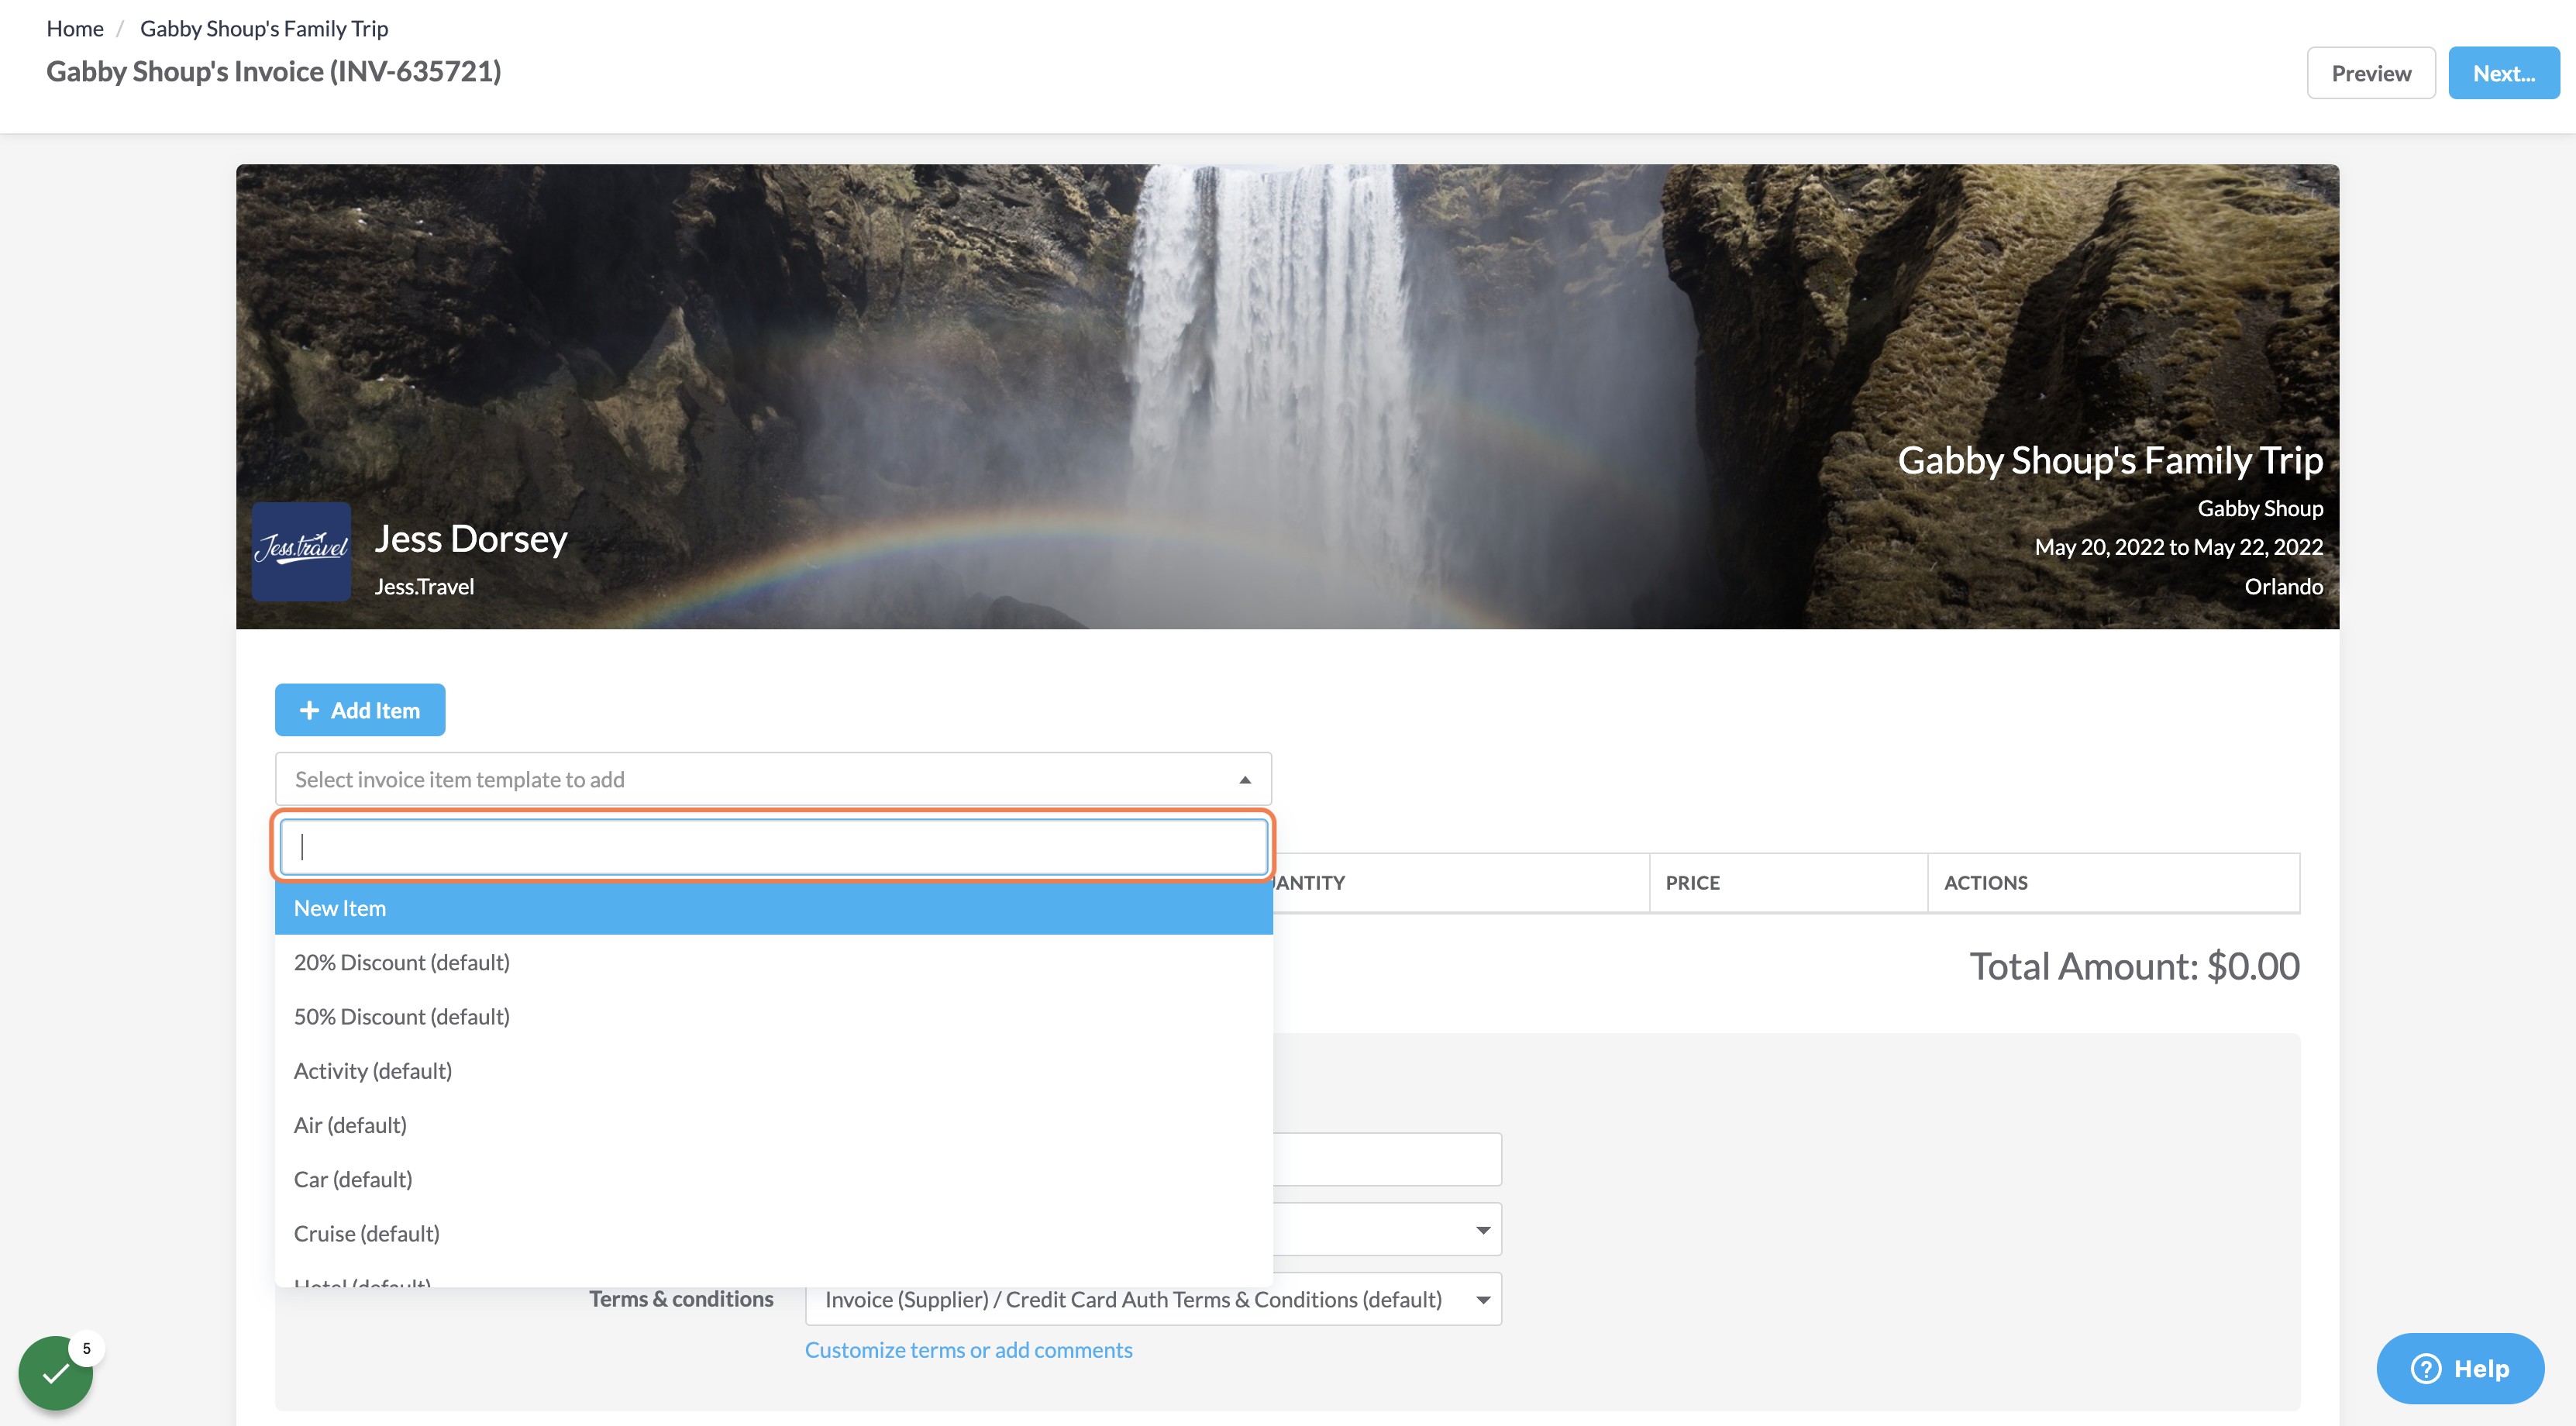Click the Add Item button
This screenshot has height=1426, width=2576.
pos(360,710)
